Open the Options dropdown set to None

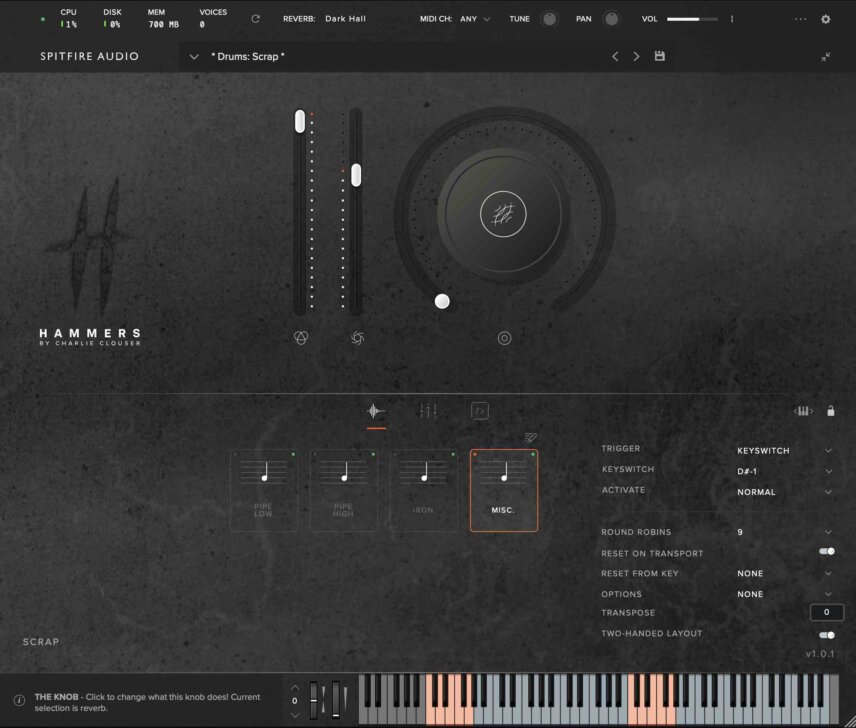784,594
